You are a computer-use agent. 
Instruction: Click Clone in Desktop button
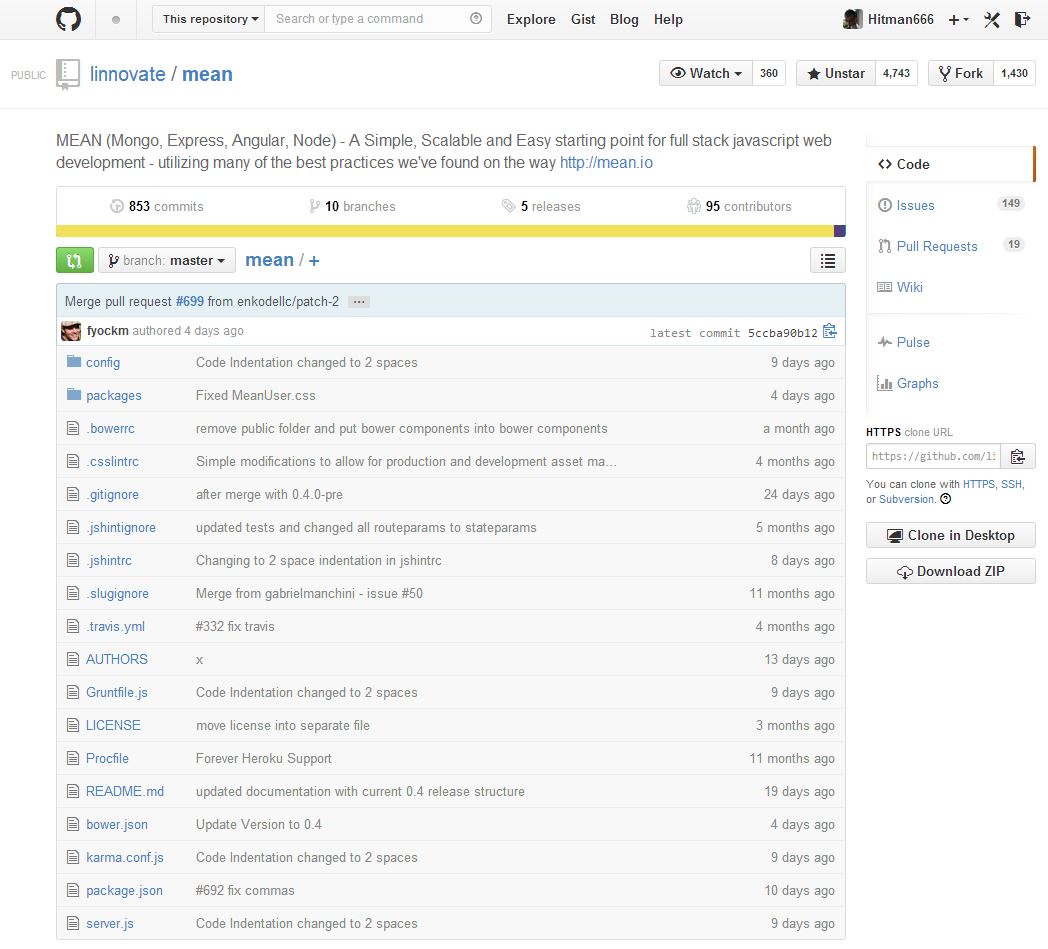[x=950, y=535]
